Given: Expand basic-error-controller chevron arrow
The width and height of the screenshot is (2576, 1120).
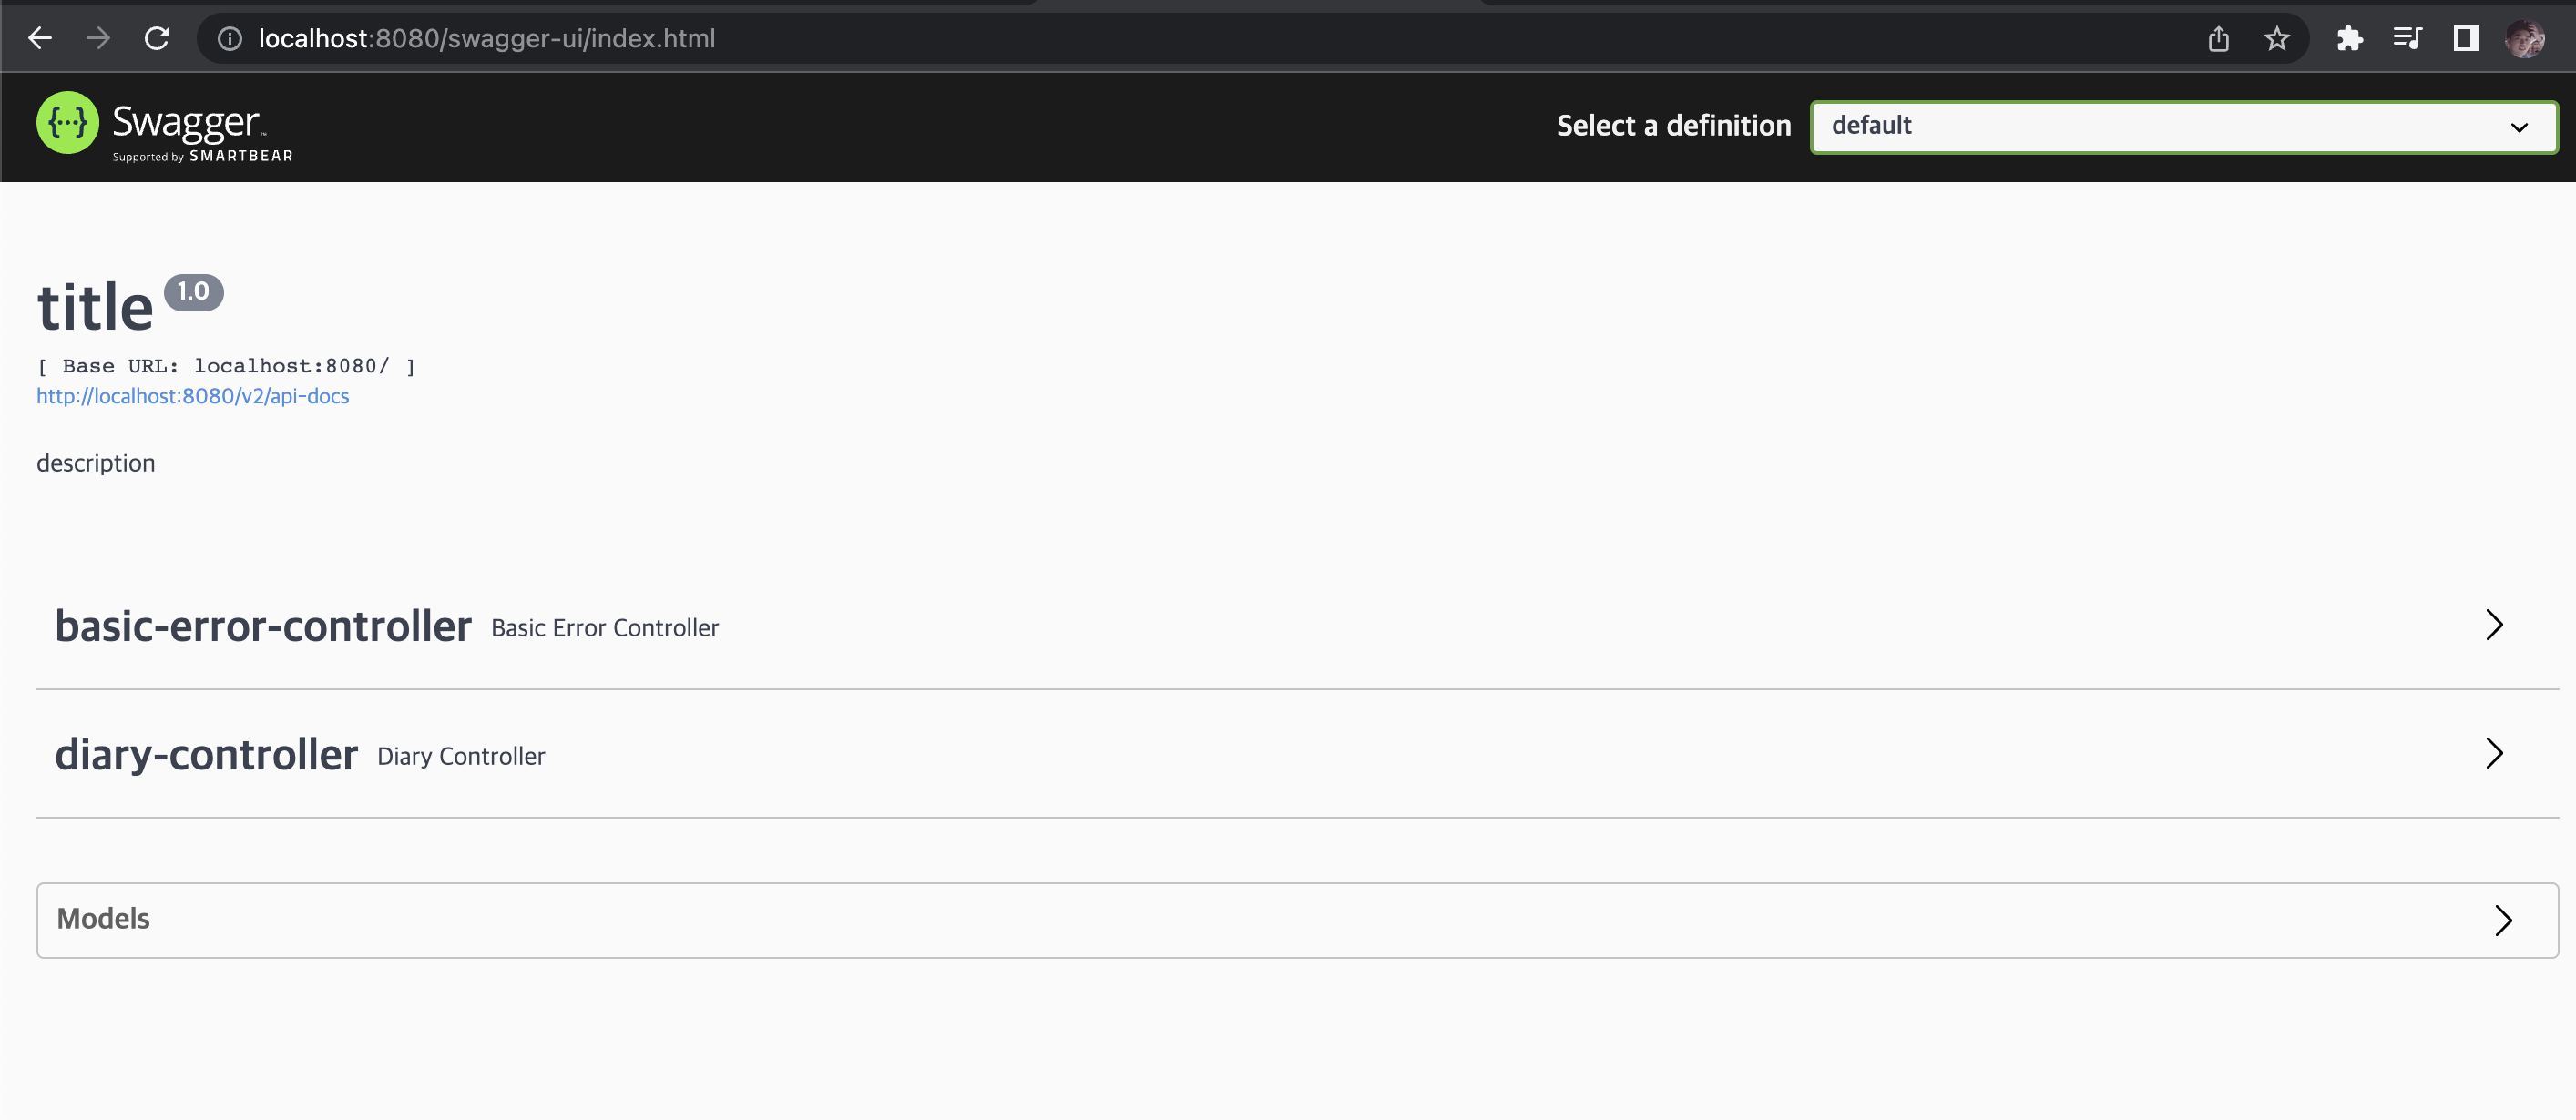Looking at the screenshot, I should click(x=2494, y=625).
